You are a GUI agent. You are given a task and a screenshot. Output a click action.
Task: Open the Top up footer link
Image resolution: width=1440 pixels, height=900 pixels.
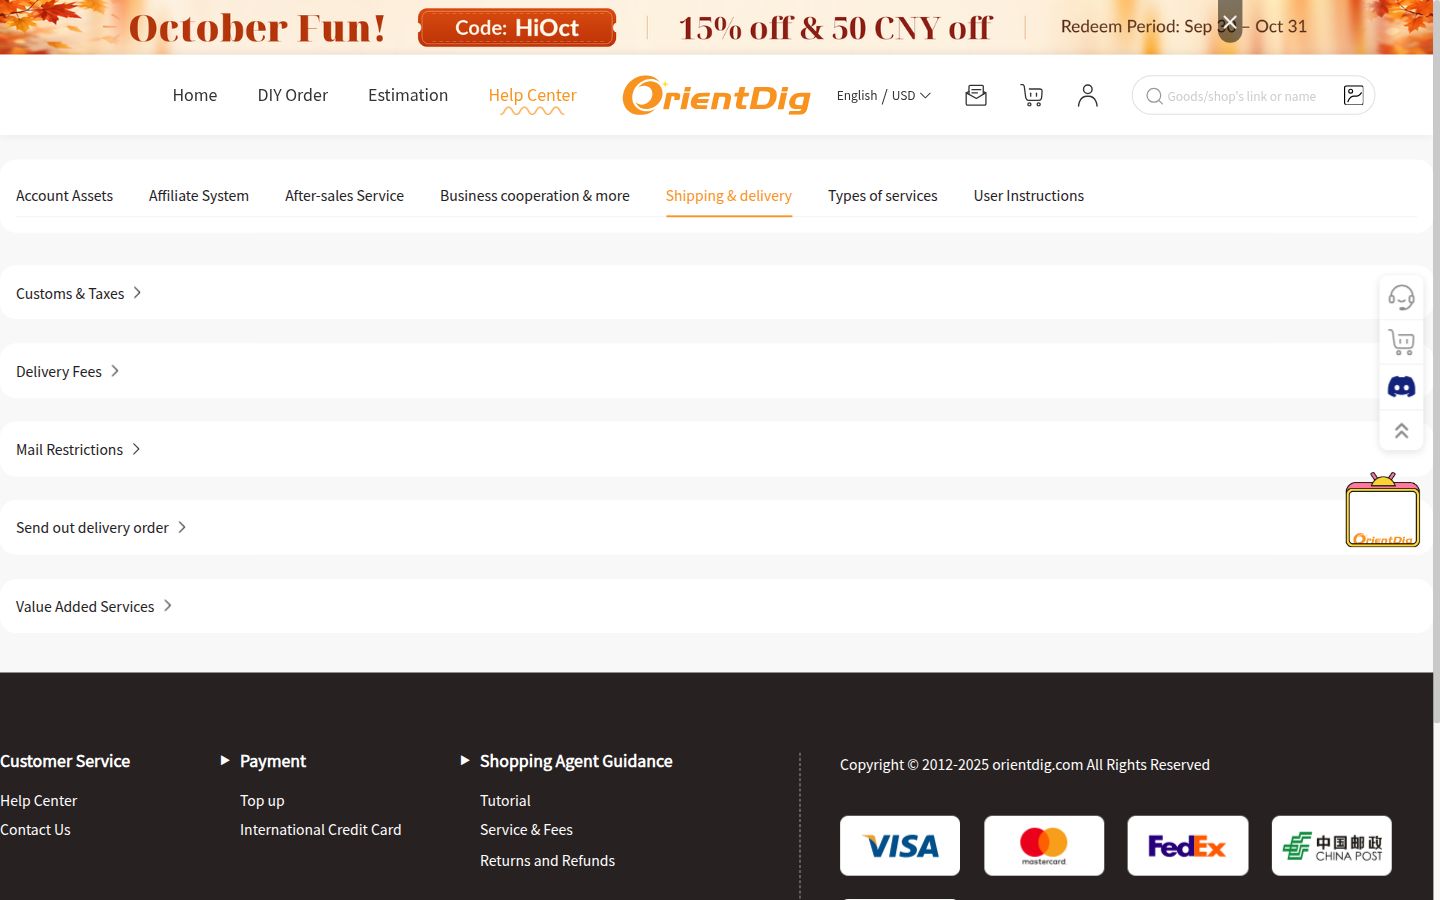tap(262, 801)
